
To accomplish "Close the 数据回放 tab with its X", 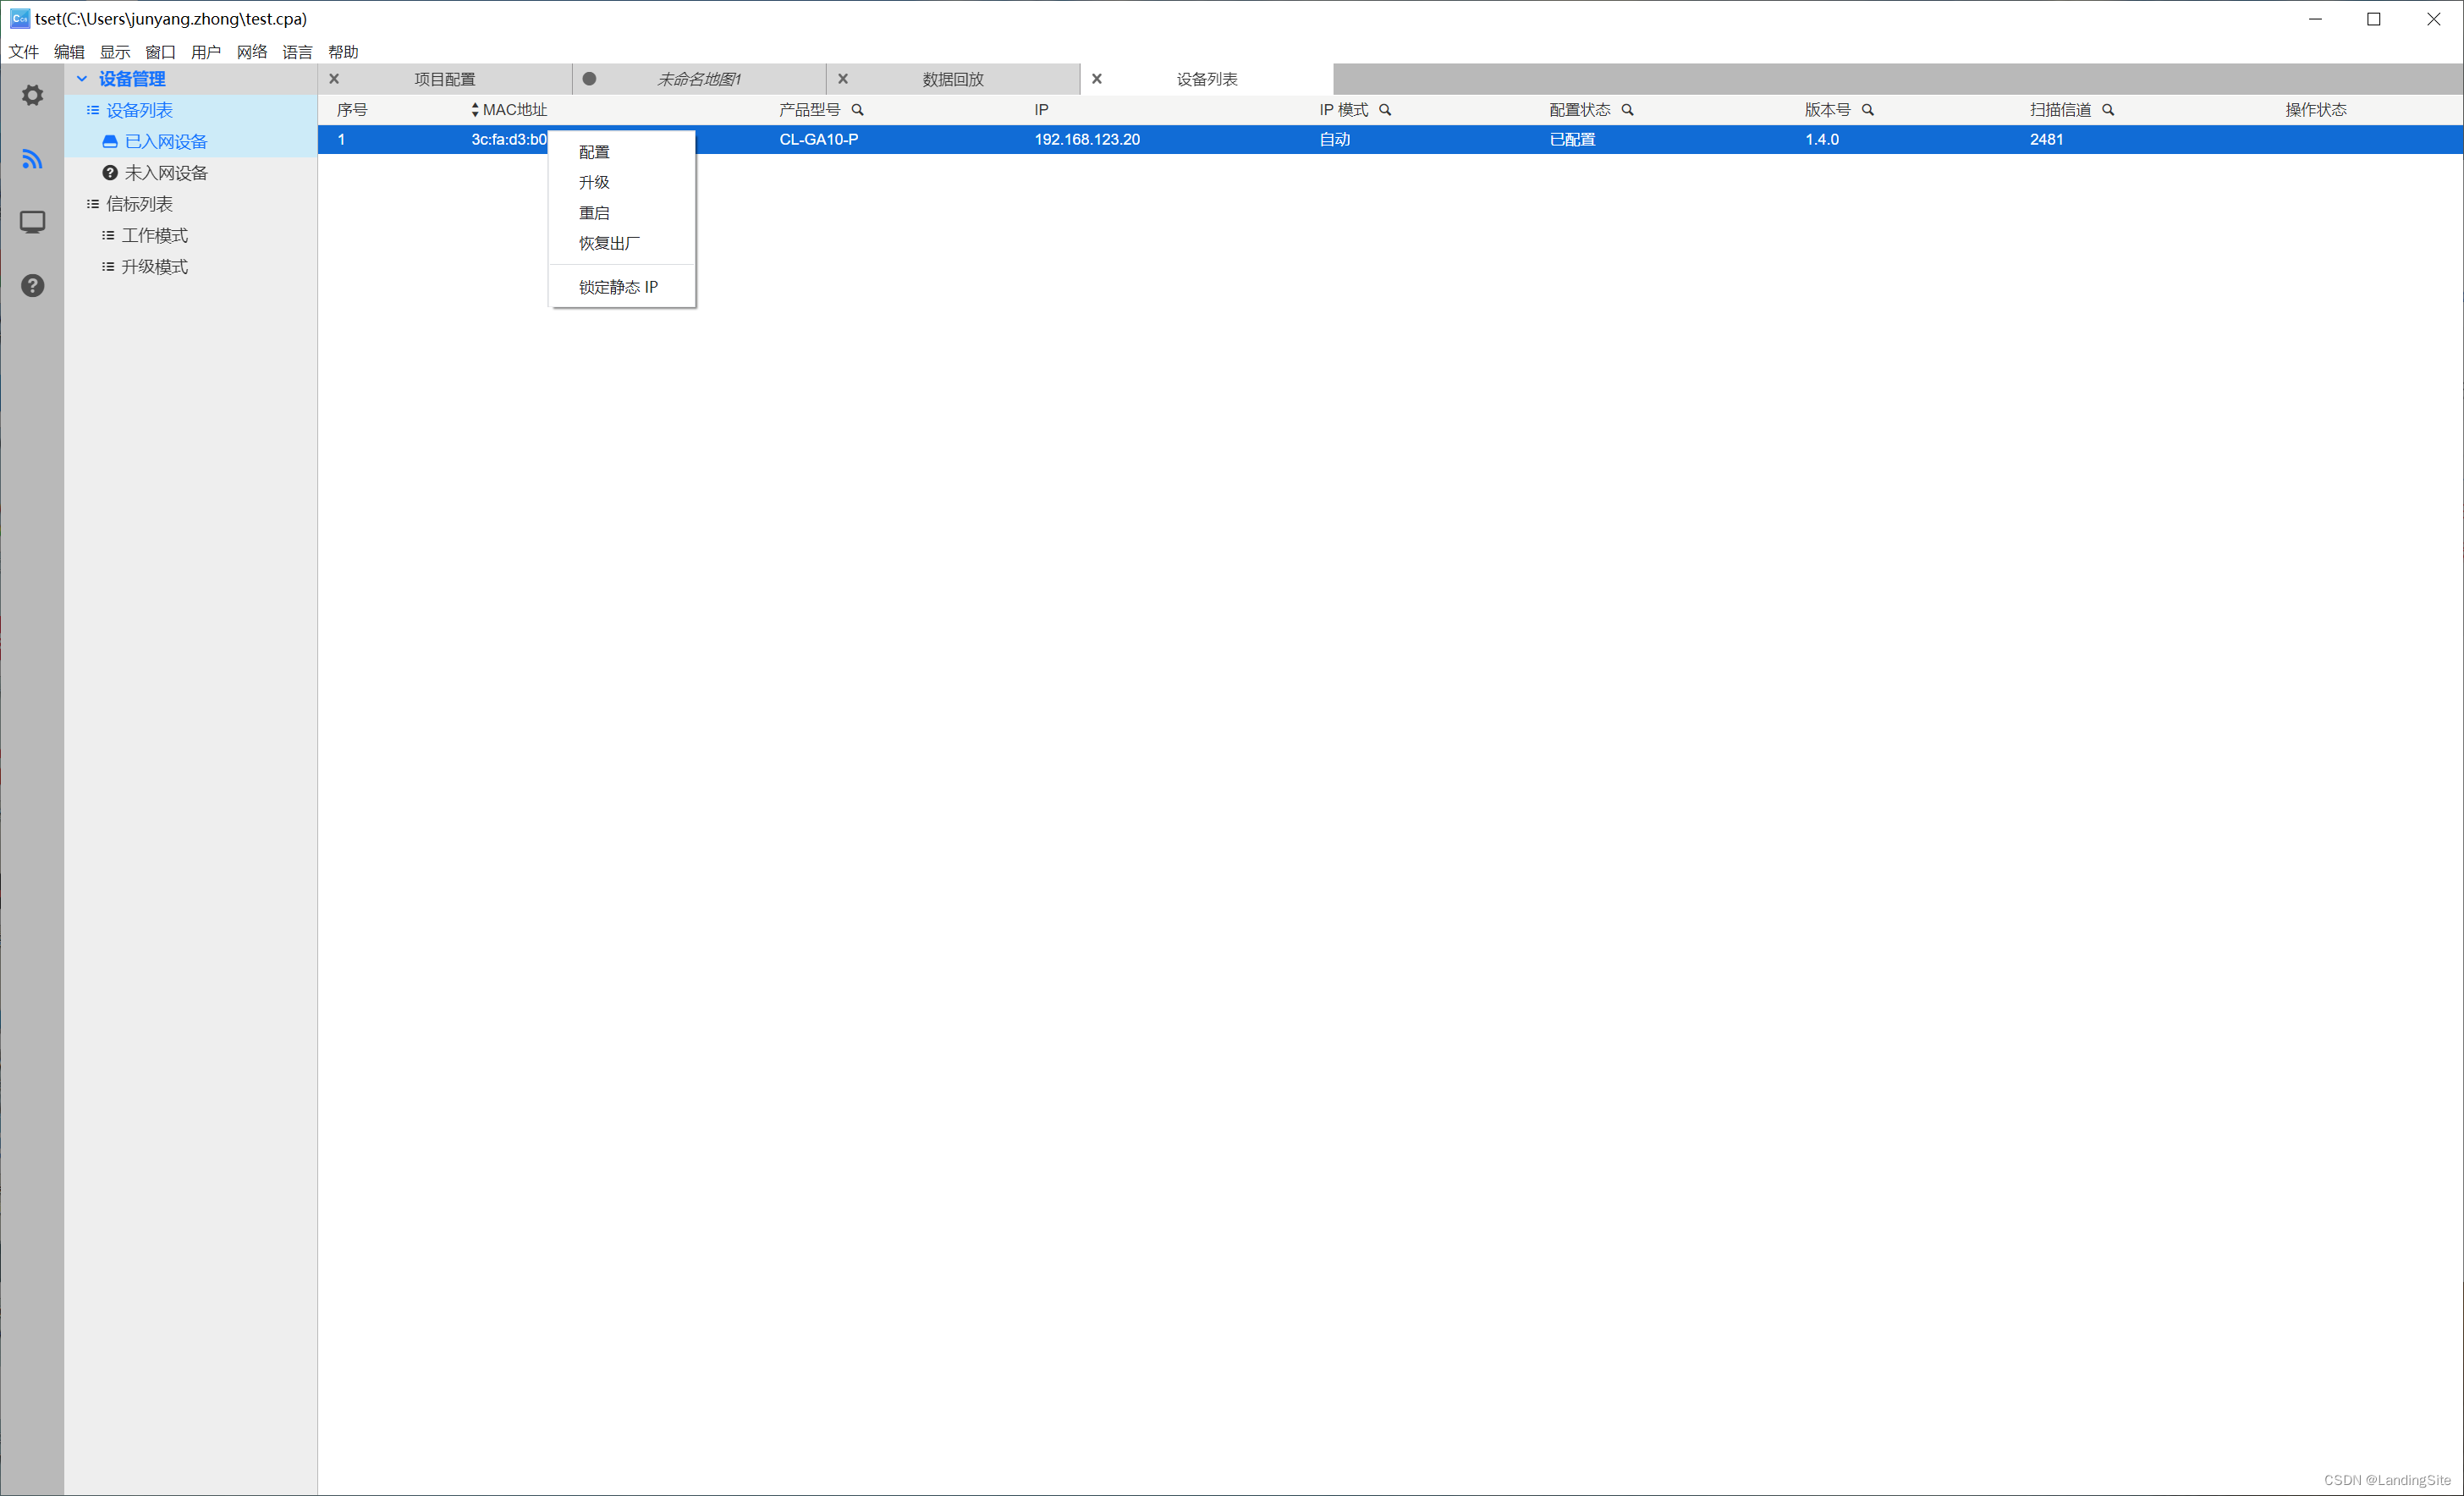I will [843, 79].
